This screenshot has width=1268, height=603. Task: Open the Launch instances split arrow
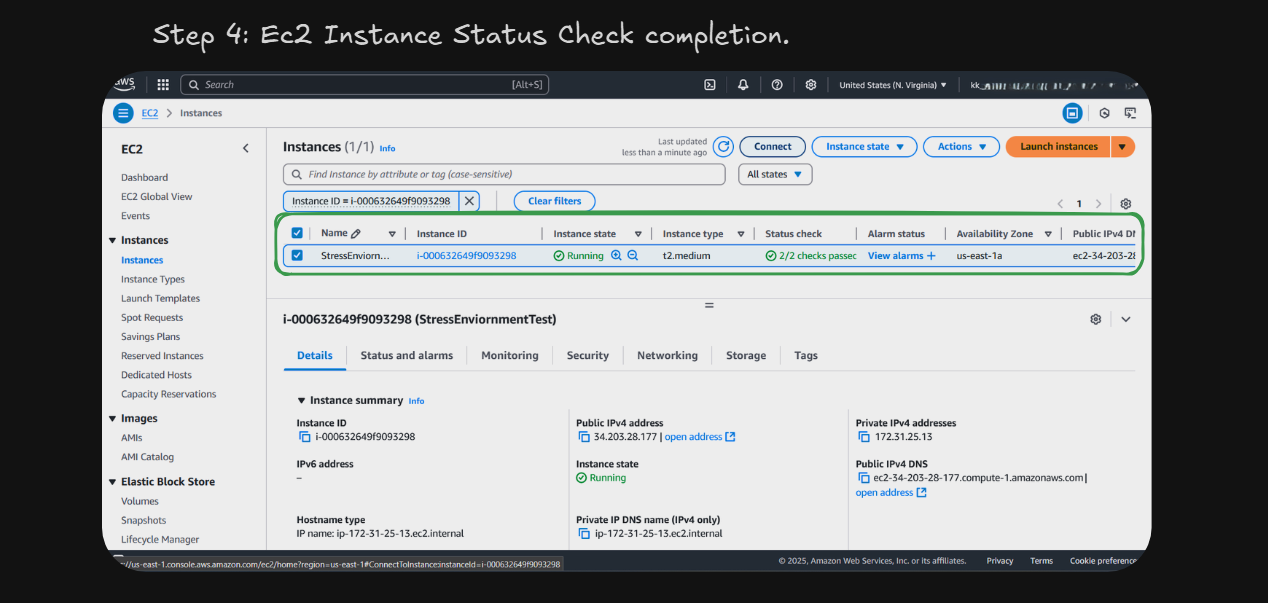[x=1122, y=147]
